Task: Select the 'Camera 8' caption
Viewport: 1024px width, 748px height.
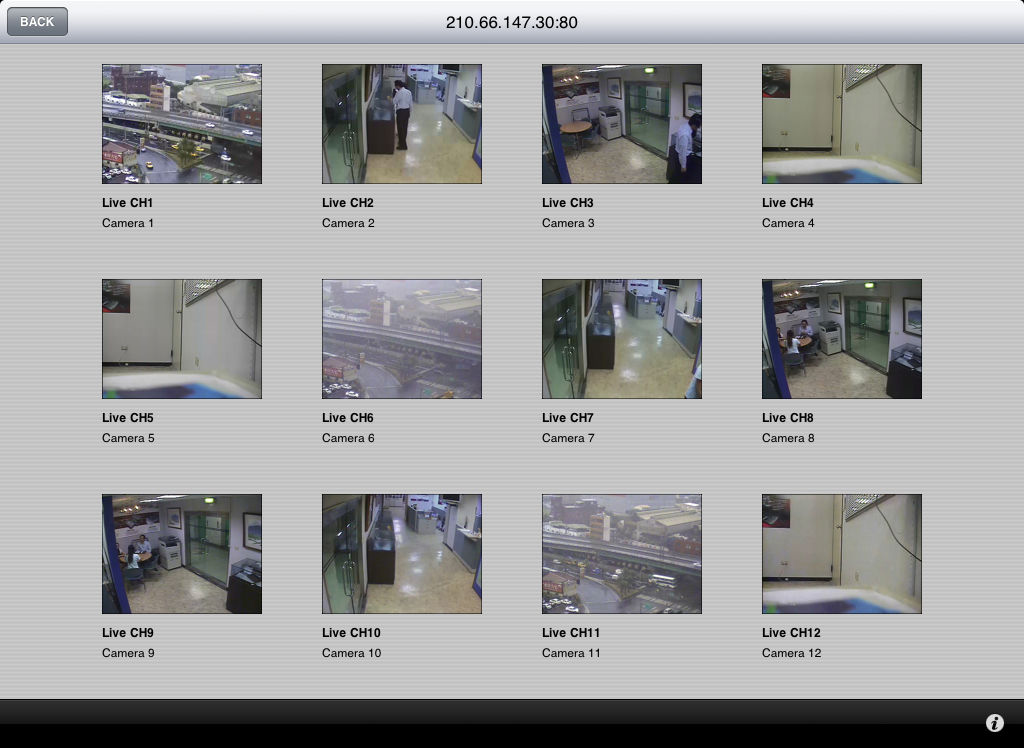Action: [788, 438]
